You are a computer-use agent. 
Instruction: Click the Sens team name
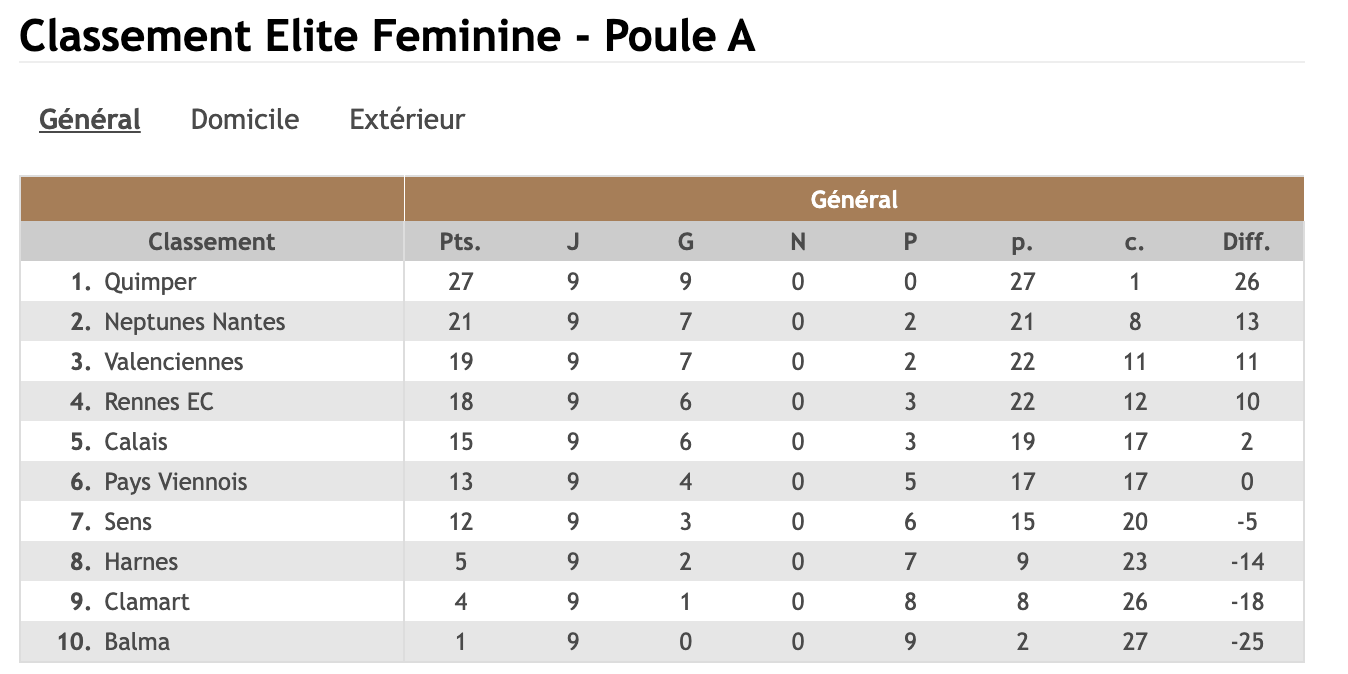(128, 522)
